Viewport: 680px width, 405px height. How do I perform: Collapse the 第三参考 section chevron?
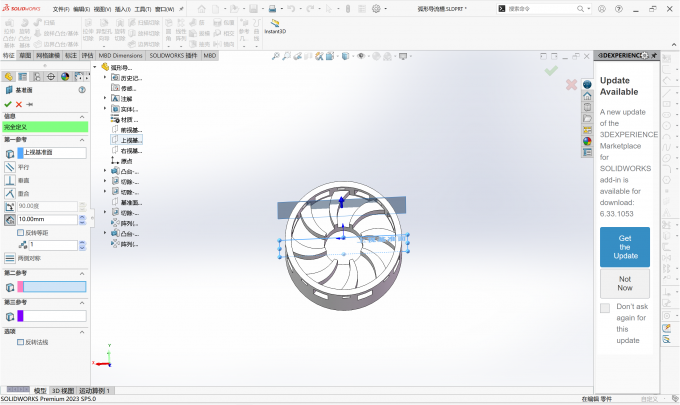click(82, 302)
